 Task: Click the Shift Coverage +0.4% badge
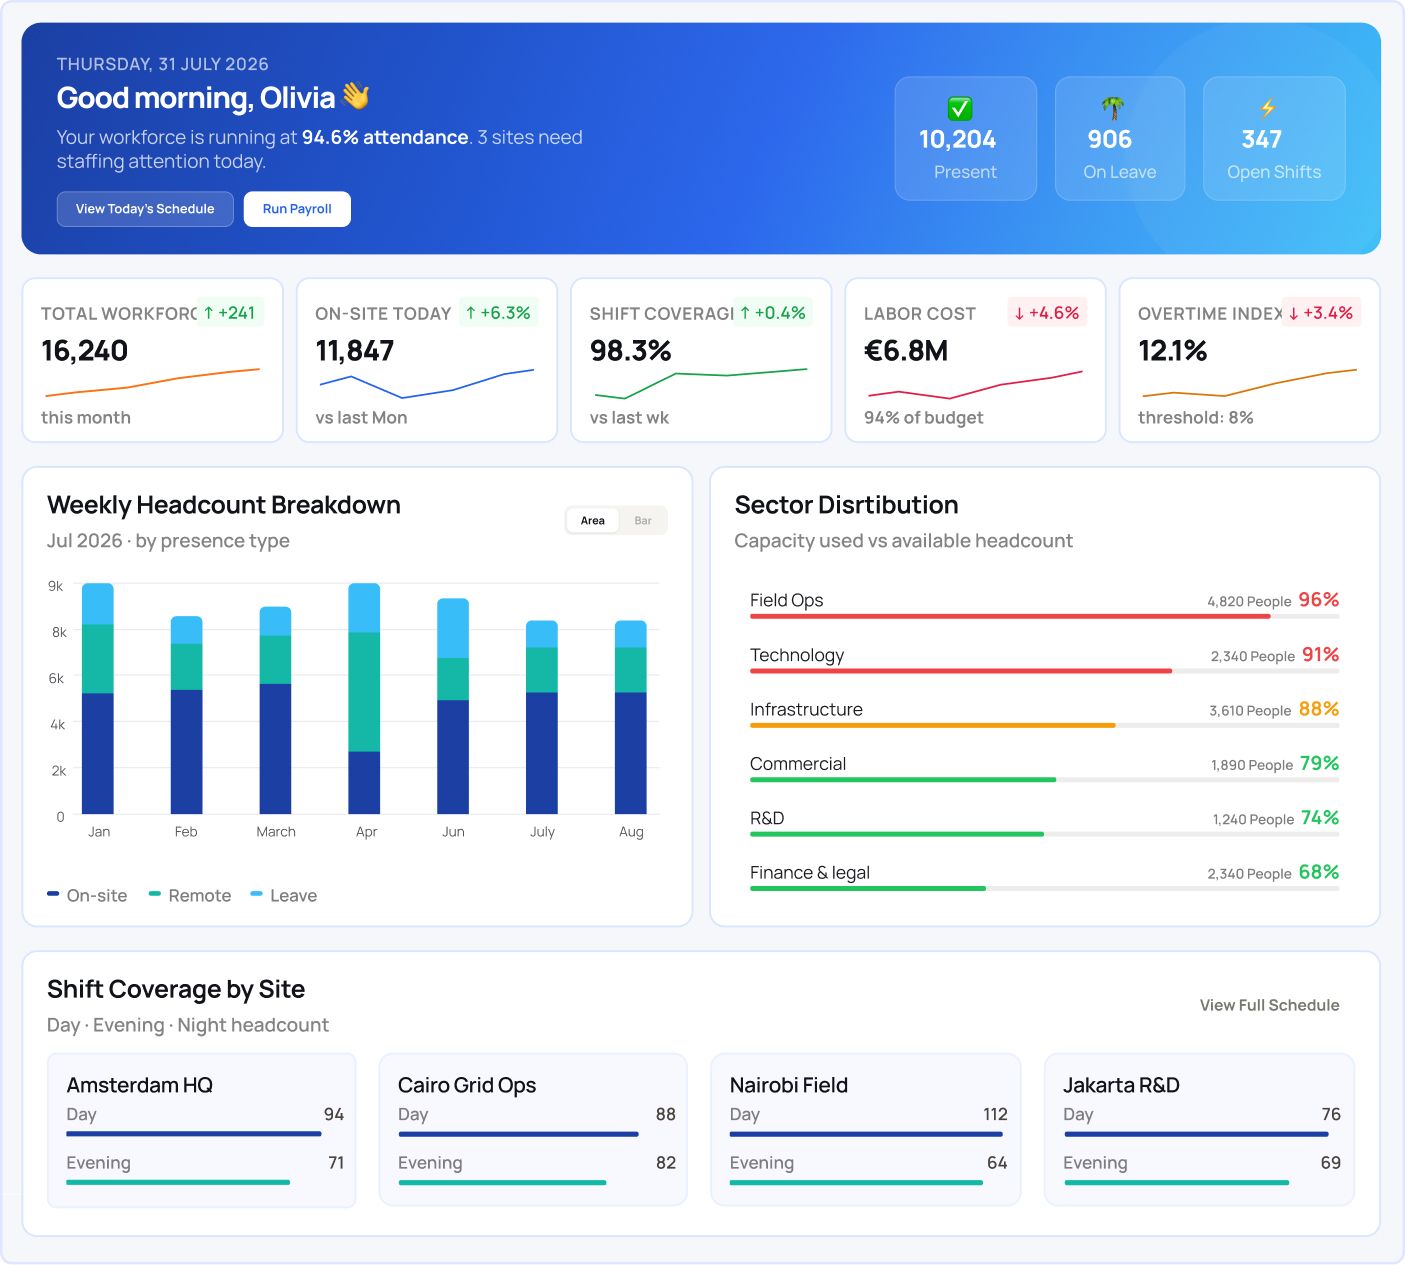pyautogui.click(x=773, y=313)
